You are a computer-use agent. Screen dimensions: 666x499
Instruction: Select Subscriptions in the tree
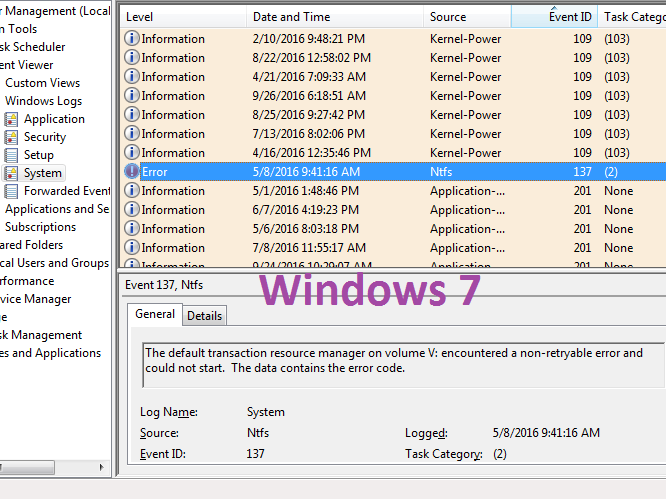tap(40, 227)
